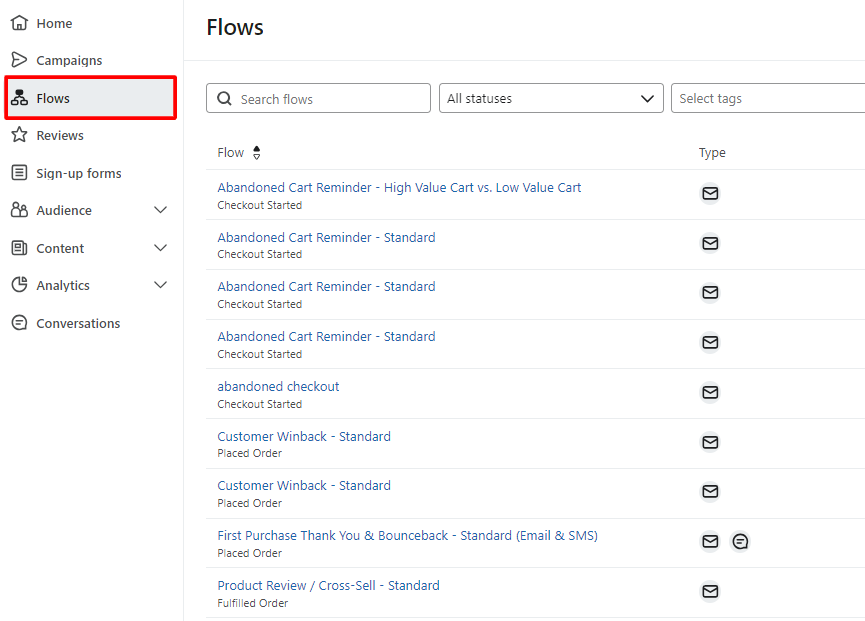Expand the Analytics section chevron
This screenshot has height=621, width=865.
(161, 285)
